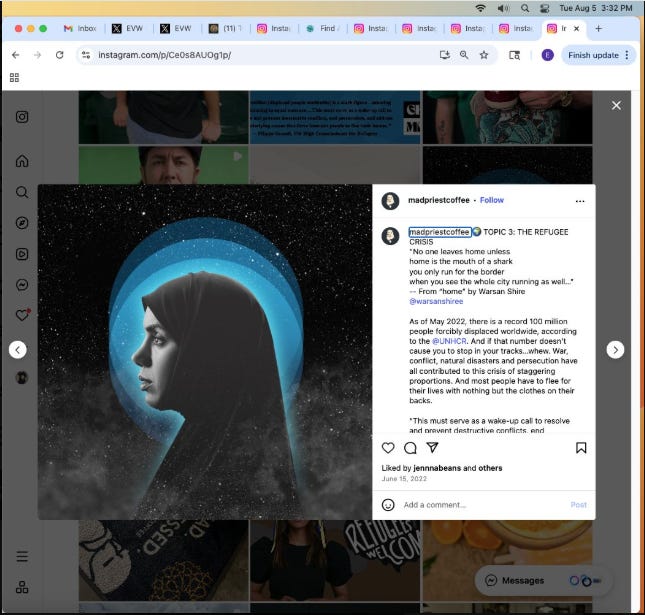This screenshot has width=645, height=615.
Task: Reload the Instagram page
Action: (60, 55)
